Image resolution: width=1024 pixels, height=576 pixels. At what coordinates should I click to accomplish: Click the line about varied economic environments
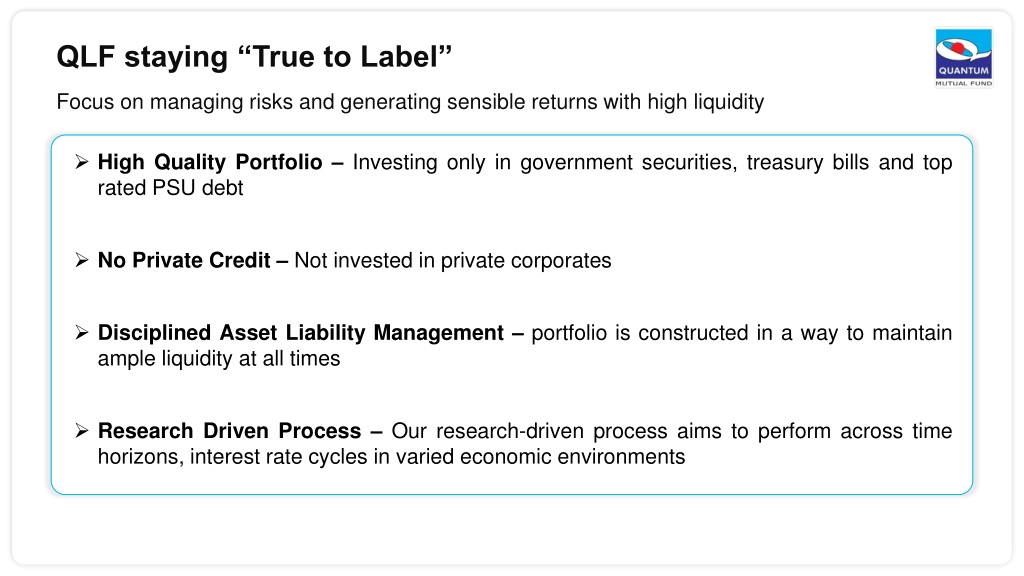click(x=391, y=456)
